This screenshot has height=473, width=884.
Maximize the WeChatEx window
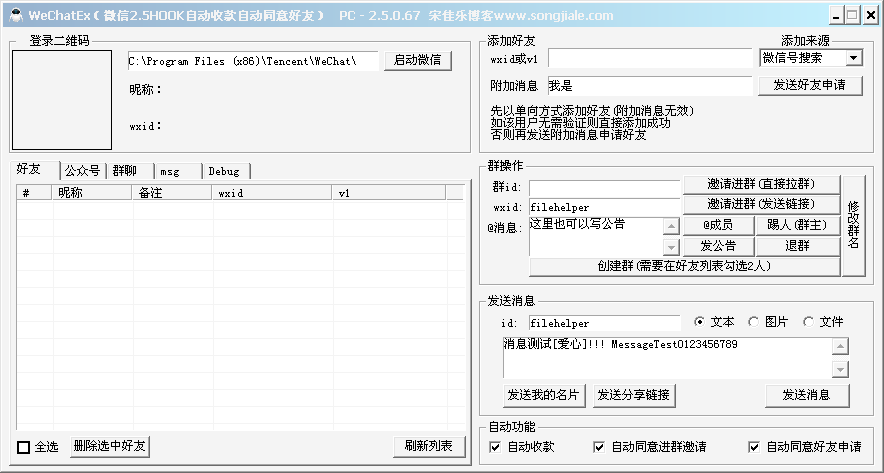click(x=853, y=15)
